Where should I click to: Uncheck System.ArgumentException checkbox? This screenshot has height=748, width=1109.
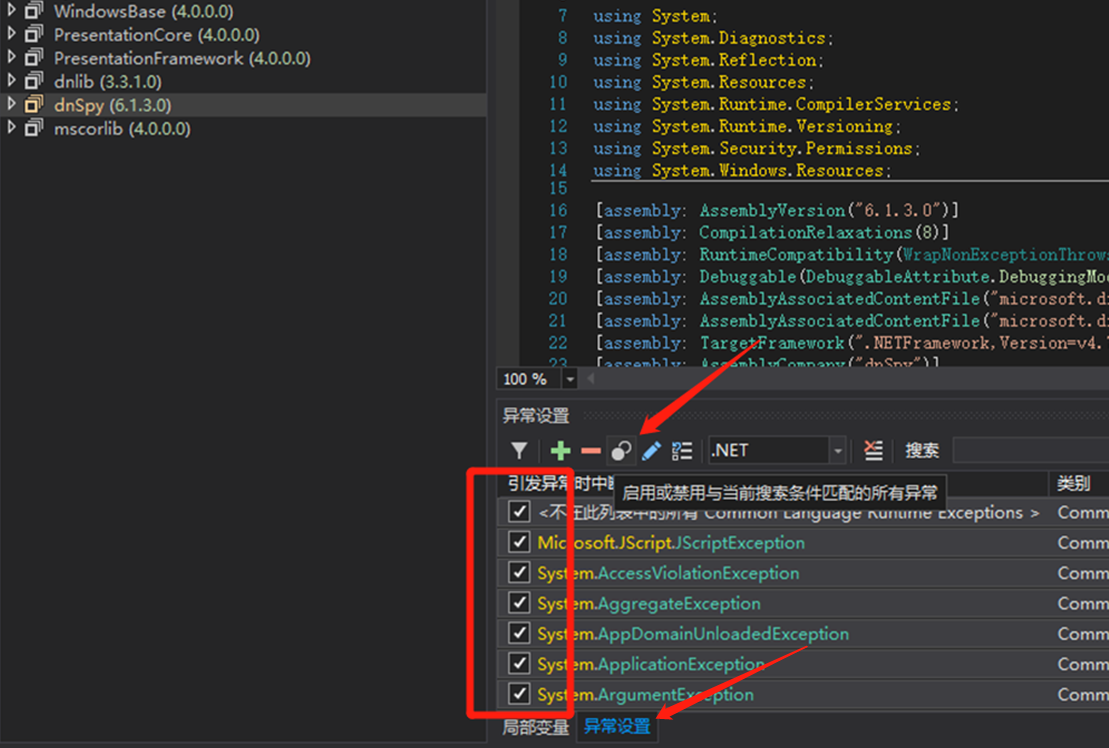tap(519, 694)
